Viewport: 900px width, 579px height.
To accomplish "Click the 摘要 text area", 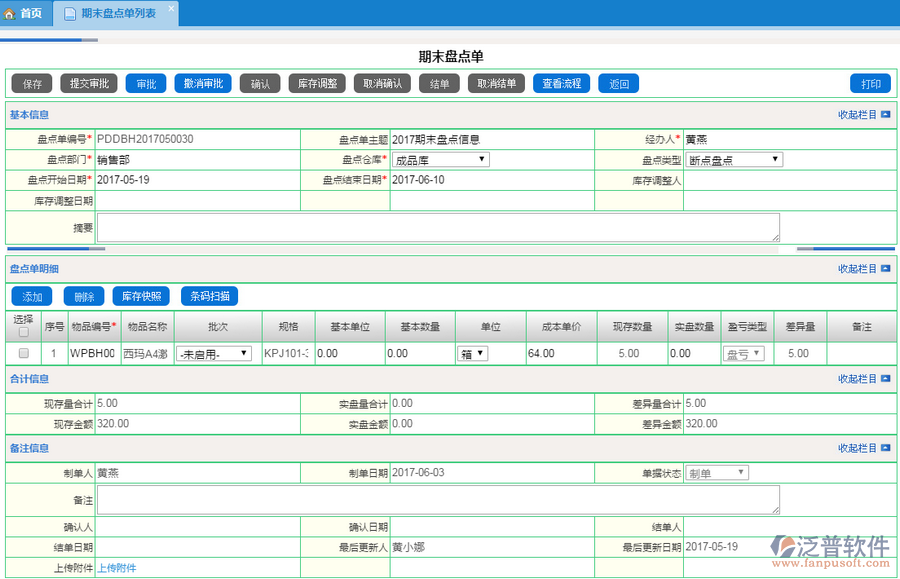I will (438, 227).
